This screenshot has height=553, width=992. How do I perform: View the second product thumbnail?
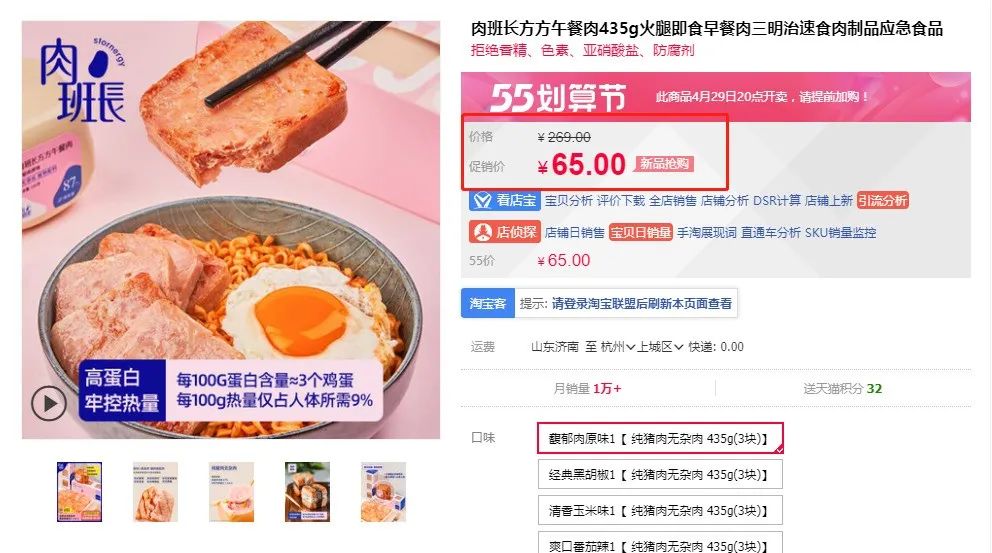click(x=155, y=492)
